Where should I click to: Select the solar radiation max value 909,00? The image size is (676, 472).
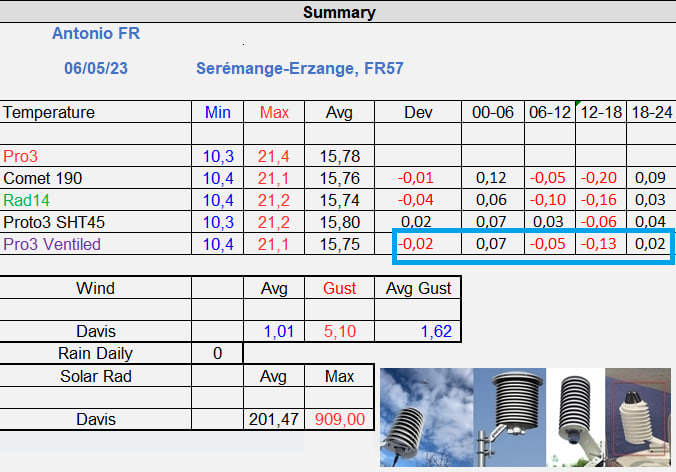[x=338, y=419]
